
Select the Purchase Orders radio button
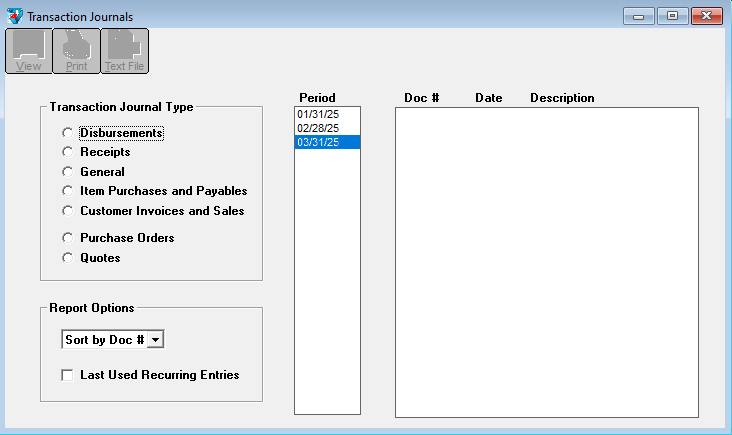68,238
